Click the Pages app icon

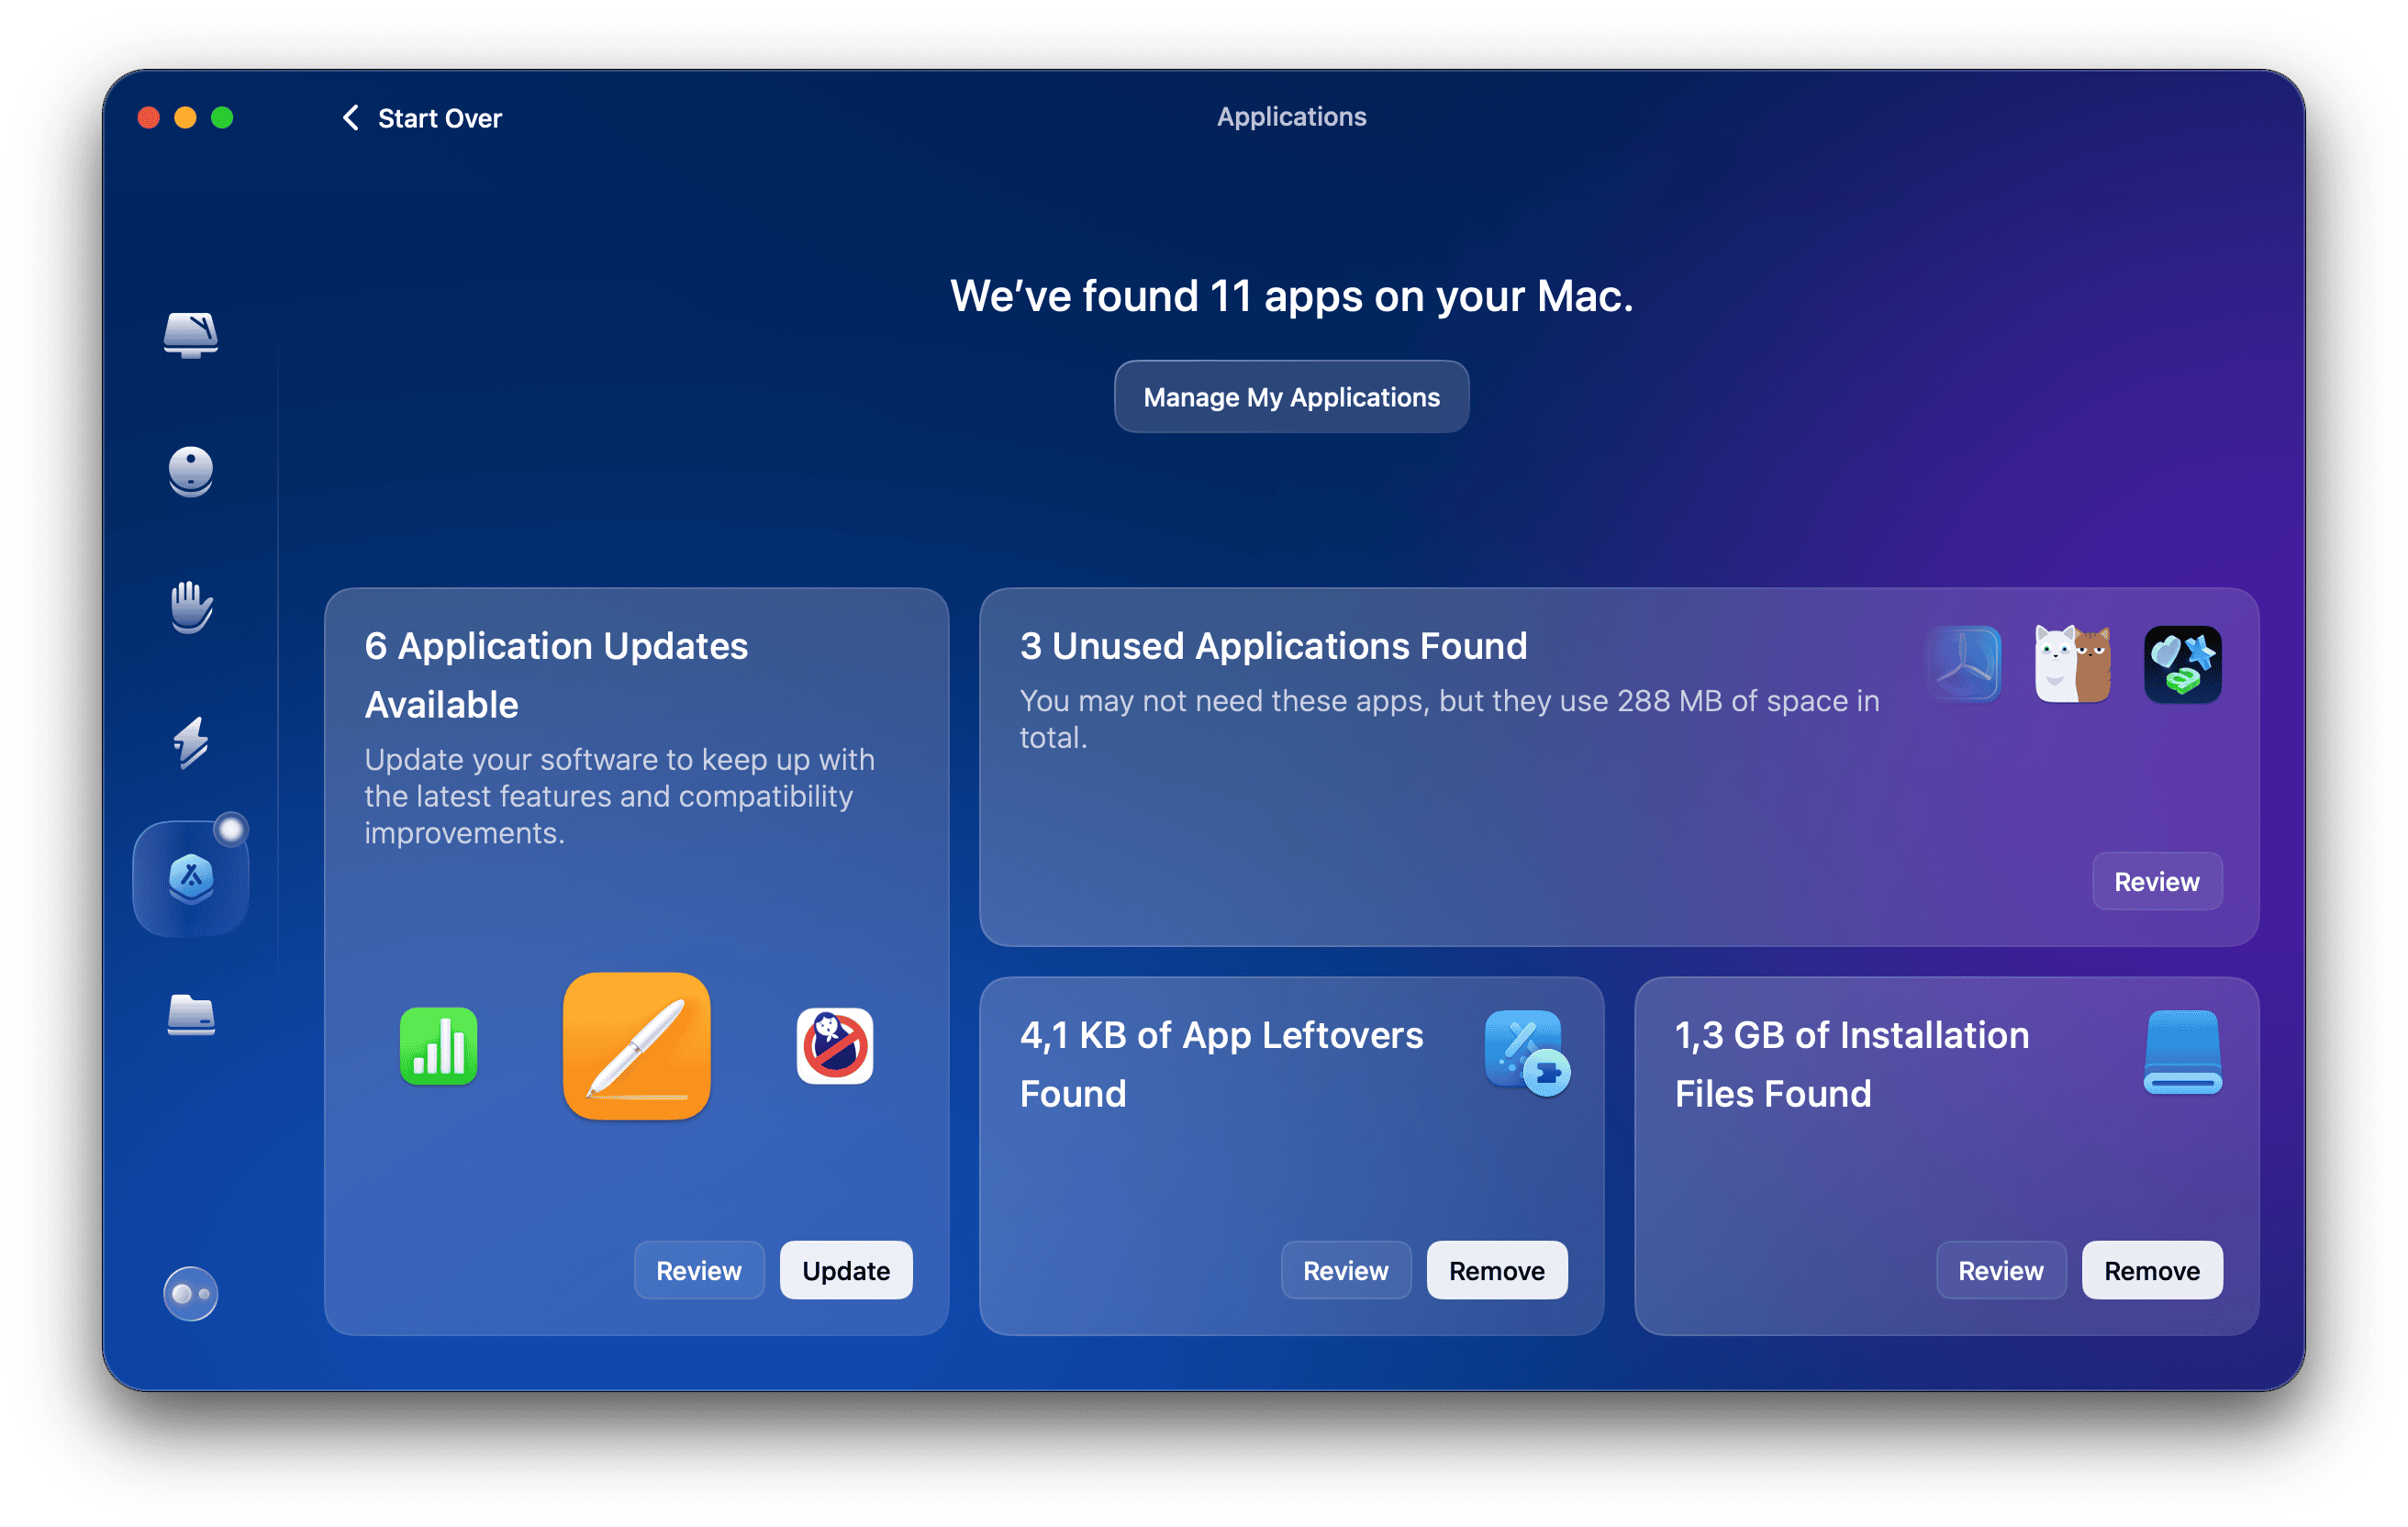[x=636, y=1046]
